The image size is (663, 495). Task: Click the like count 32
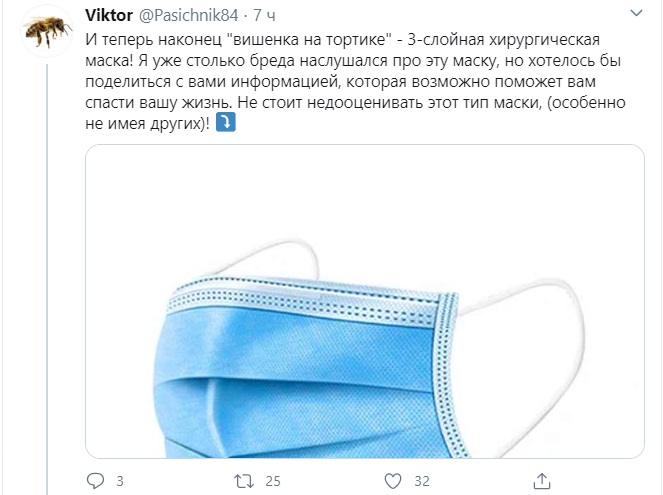pos(422,481)
